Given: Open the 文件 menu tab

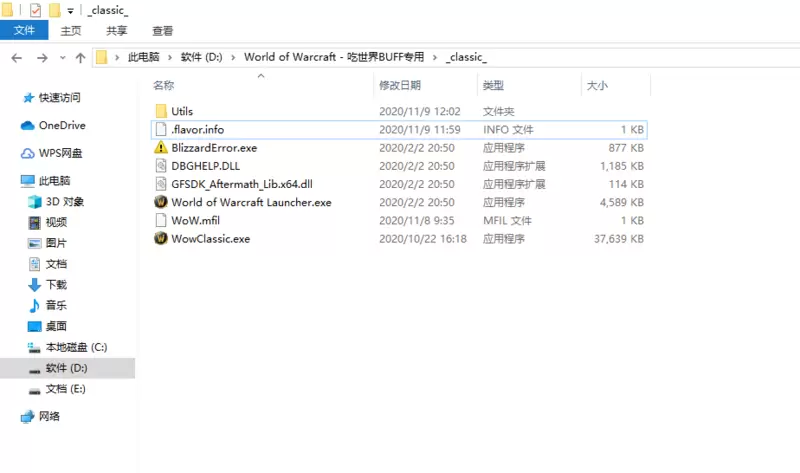Looking at the screenshot, I should tap(24, 31).
